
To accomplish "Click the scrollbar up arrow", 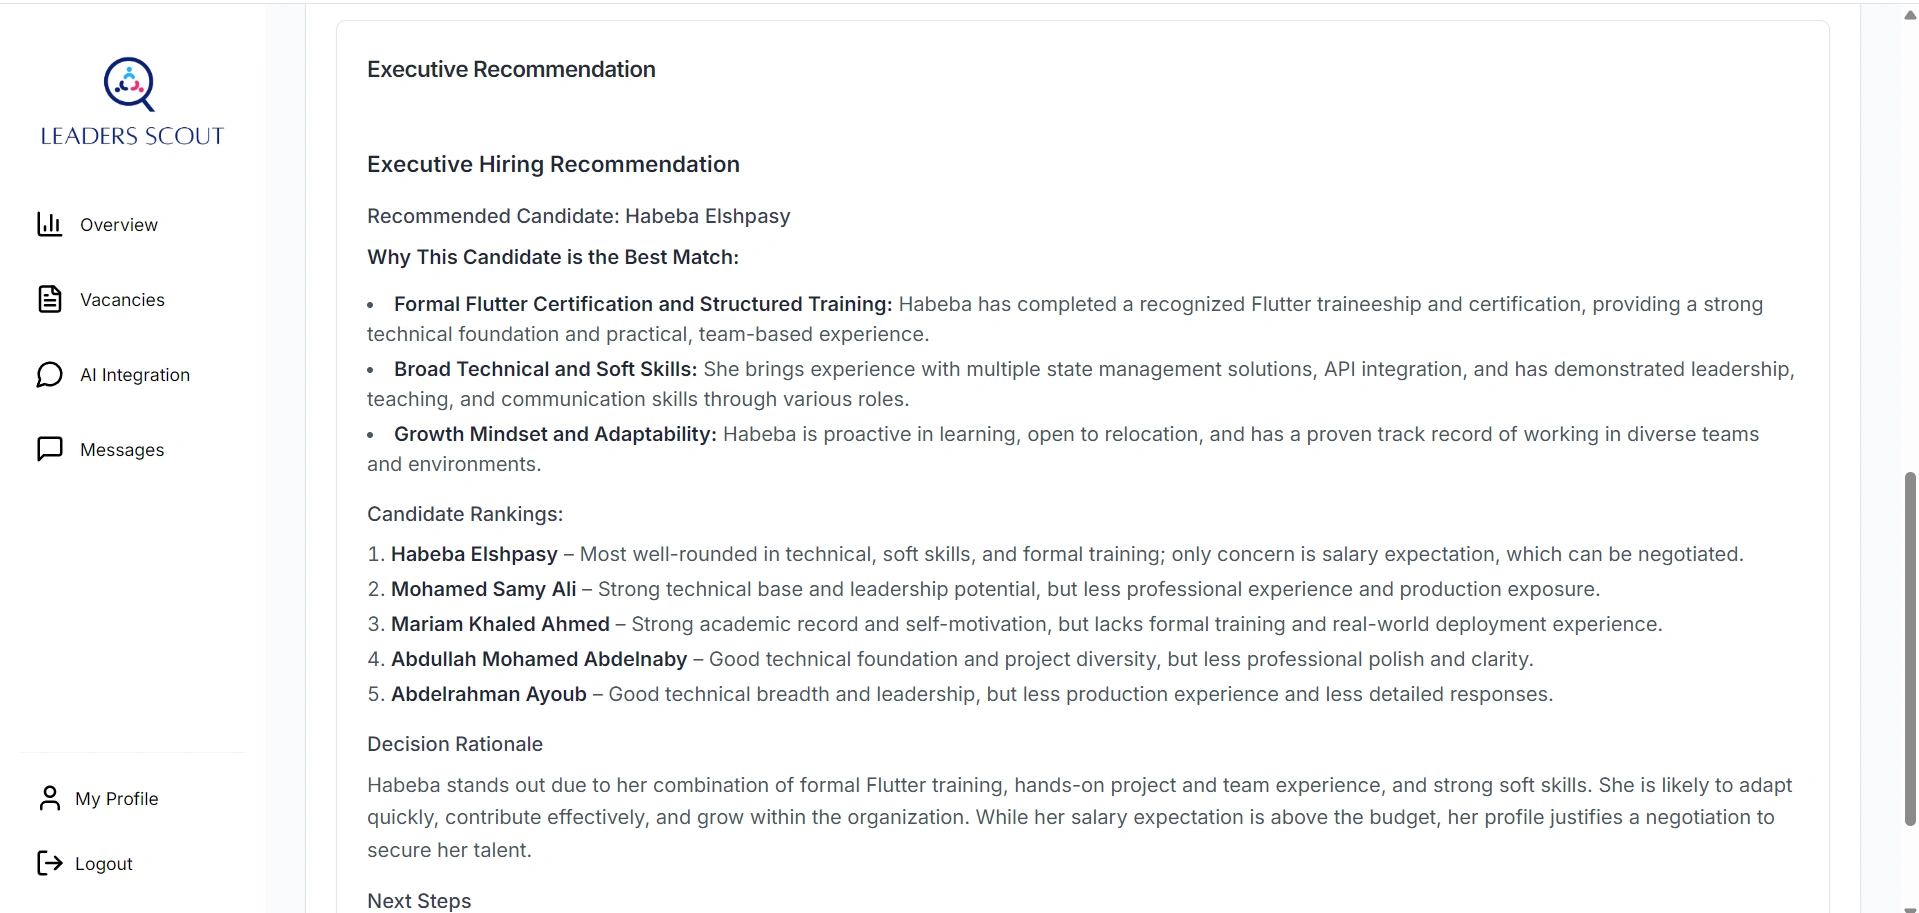I will [1910, 14].
